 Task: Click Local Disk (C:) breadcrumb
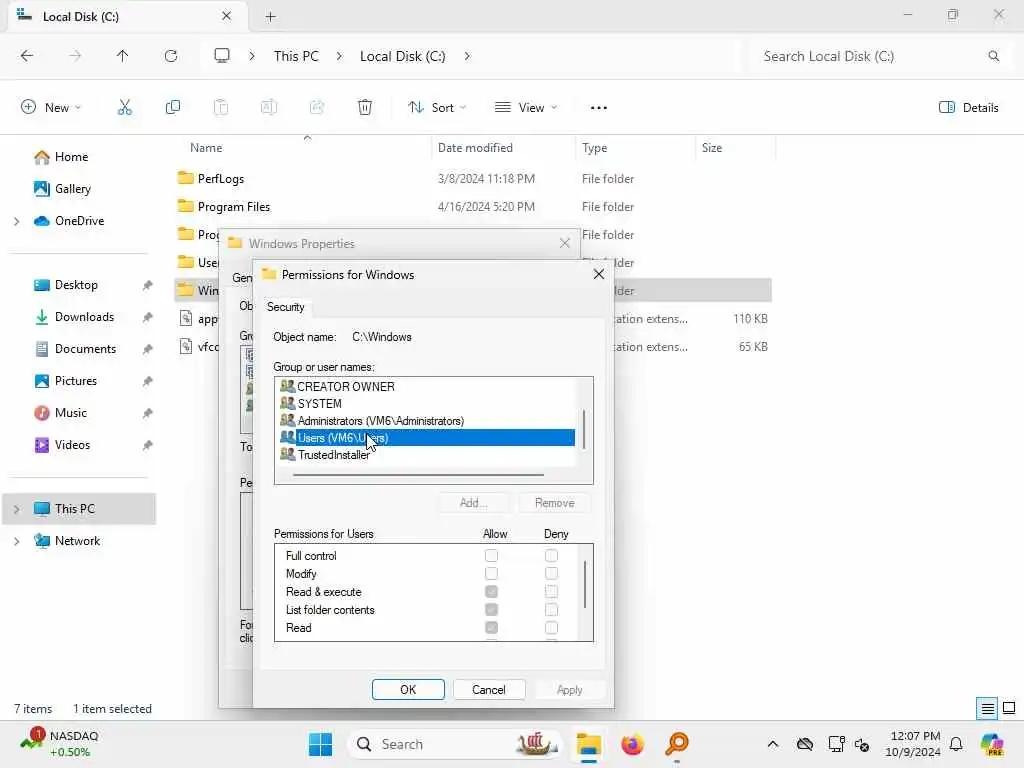click(402, 56)
